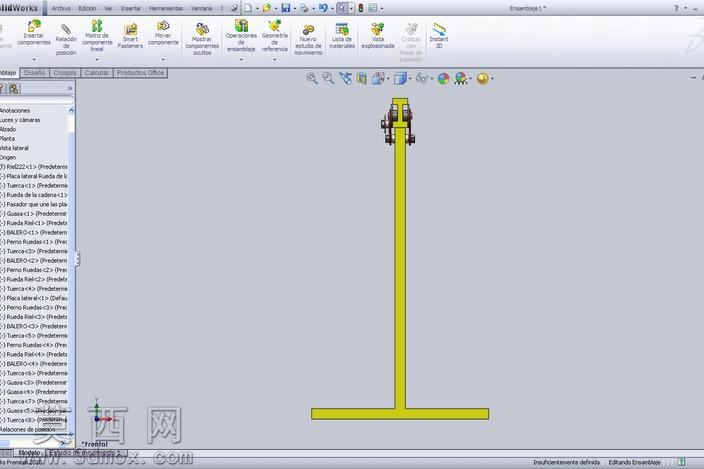The width and height of the screenshot is (704, 469).
Task: Click the Save disk icon
Action: [x=286, y=8]
